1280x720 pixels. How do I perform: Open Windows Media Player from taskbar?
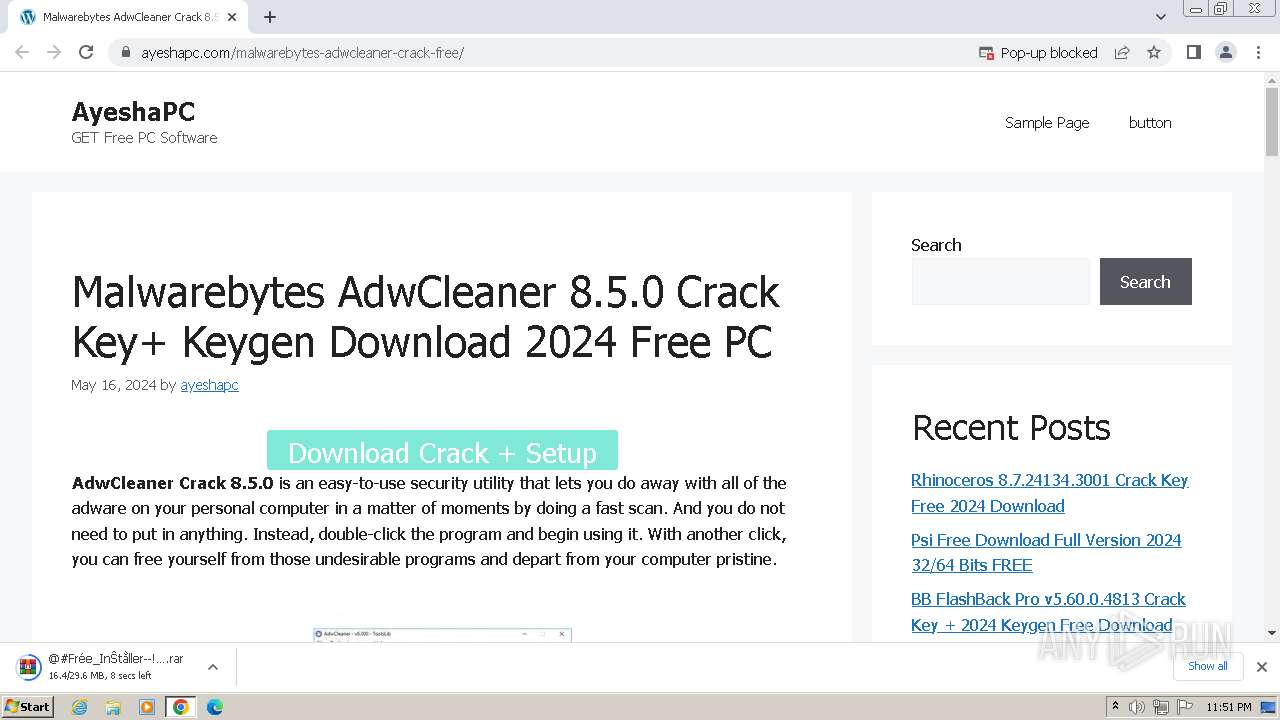point(147,707)
